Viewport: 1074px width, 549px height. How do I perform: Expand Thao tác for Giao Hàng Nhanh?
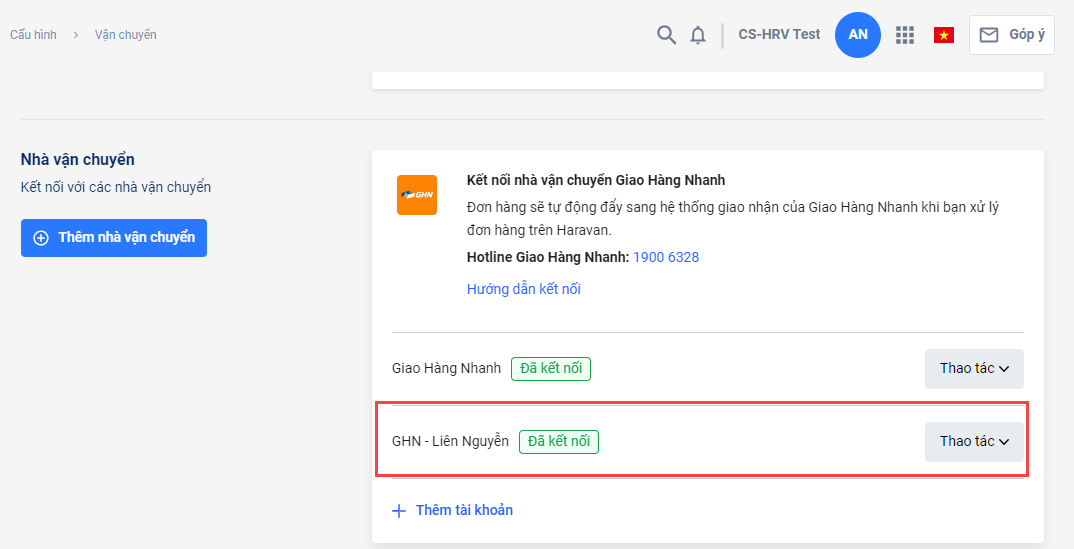click(x=973, y=368)
